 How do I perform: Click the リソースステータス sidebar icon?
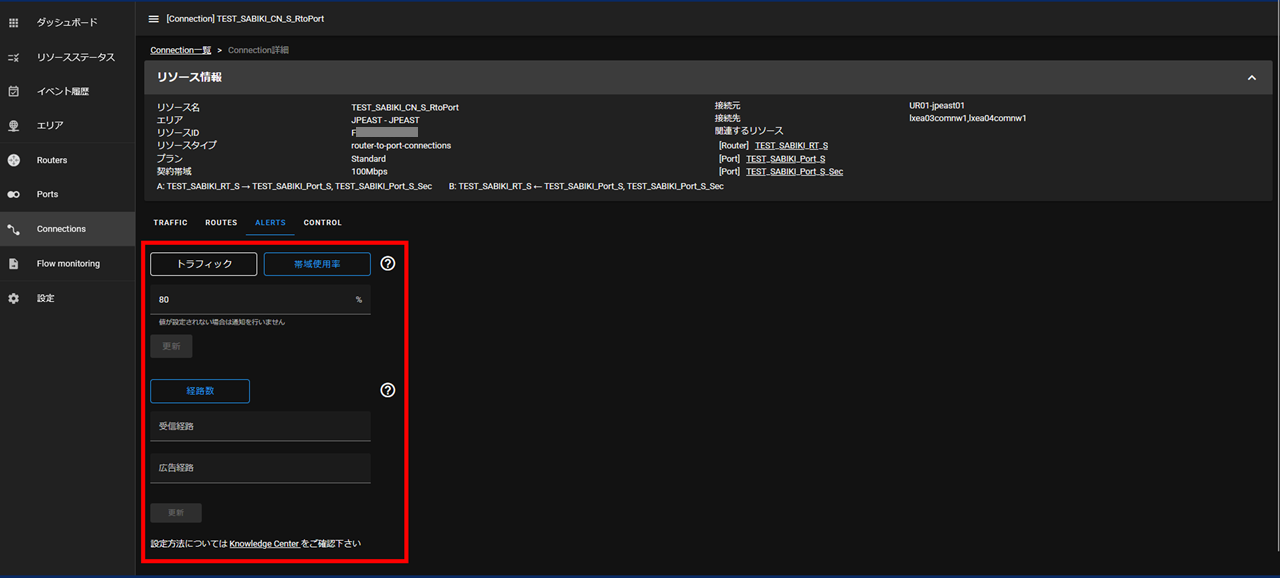[x=14, y=57]
